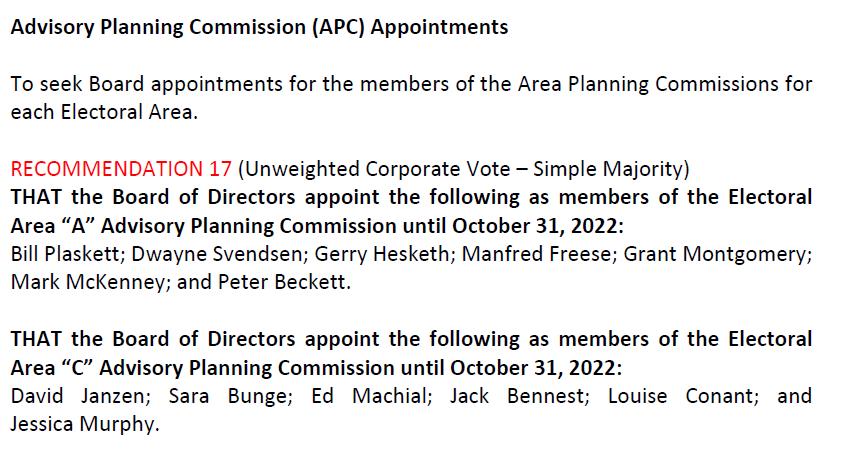
Task: Click on Ed Machial's name
Action: coord(369,396)
